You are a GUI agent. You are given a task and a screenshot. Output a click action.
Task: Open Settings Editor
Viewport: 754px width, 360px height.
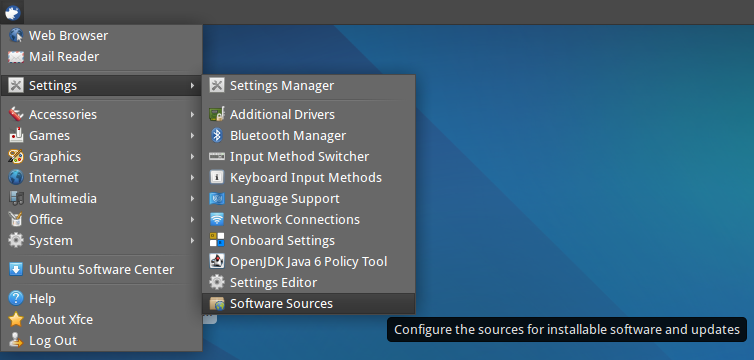pos(308,283)
